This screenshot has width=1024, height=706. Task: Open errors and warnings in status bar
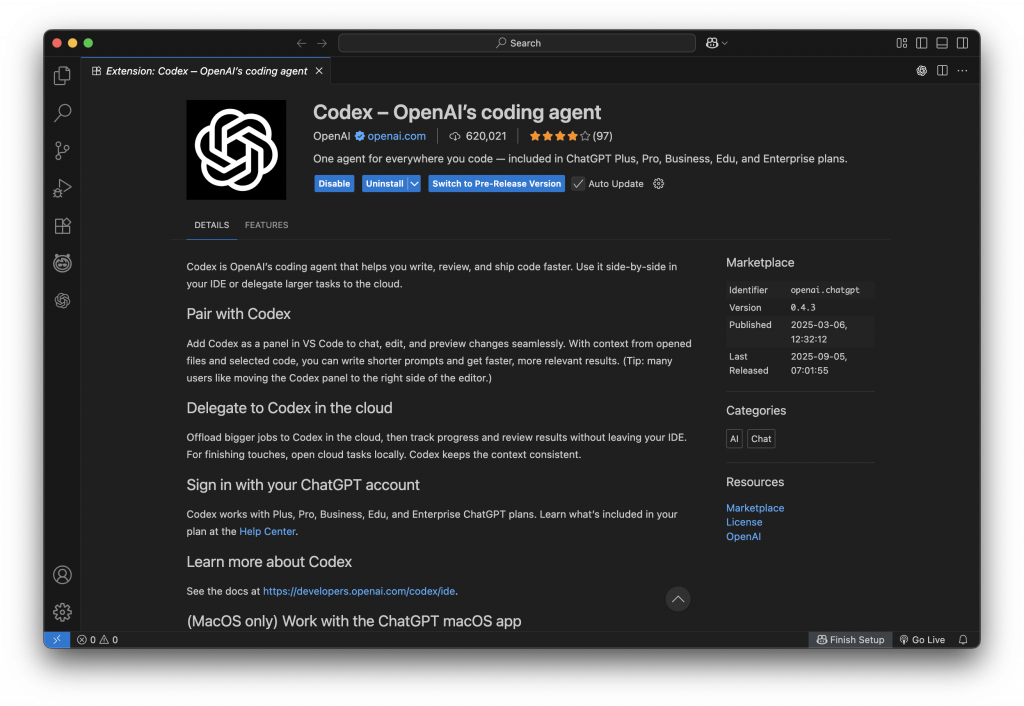[97, 639]
